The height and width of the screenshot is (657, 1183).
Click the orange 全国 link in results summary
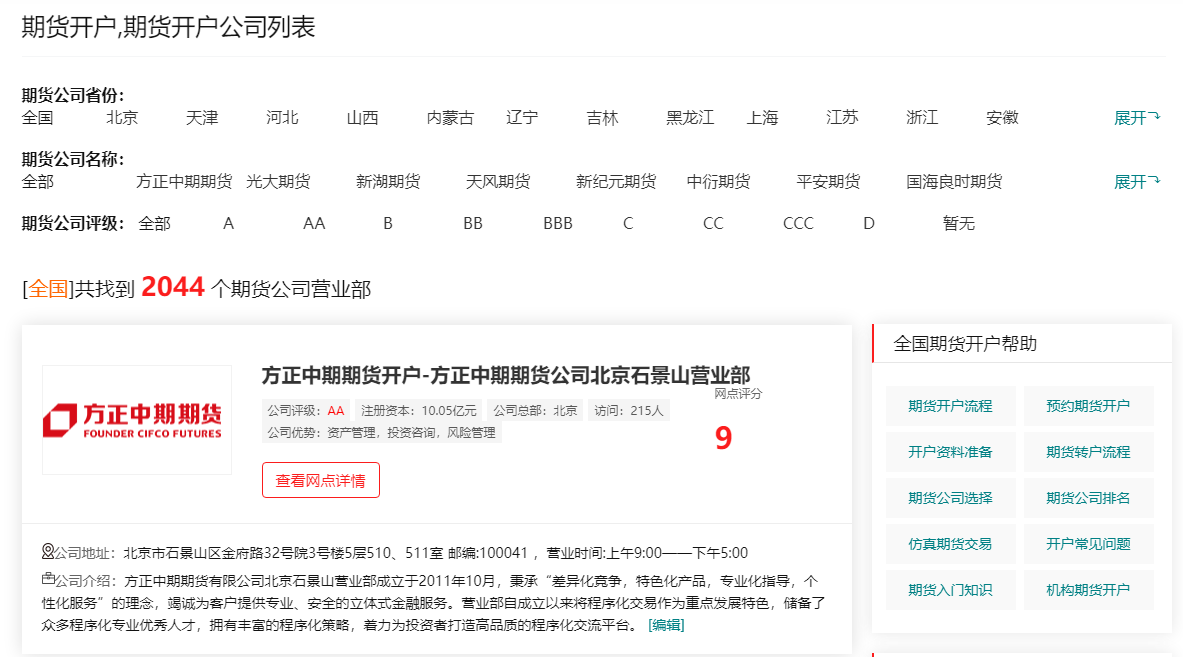click(48, 289)
